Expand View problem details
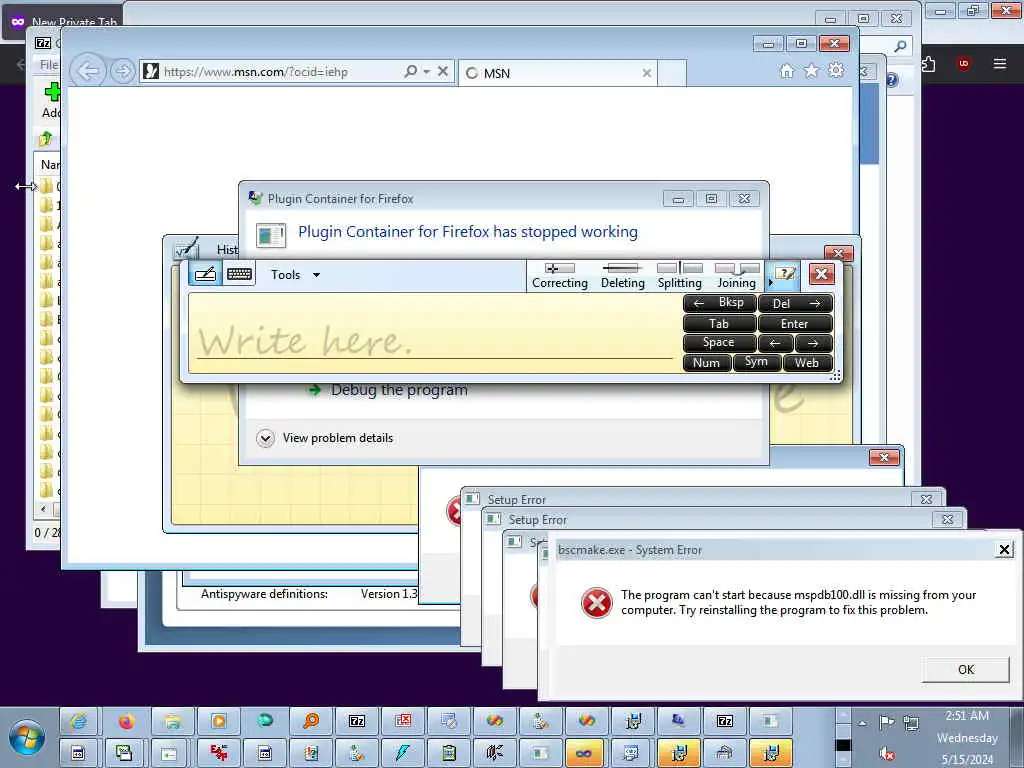1024x768 pixels. [325, 438]
